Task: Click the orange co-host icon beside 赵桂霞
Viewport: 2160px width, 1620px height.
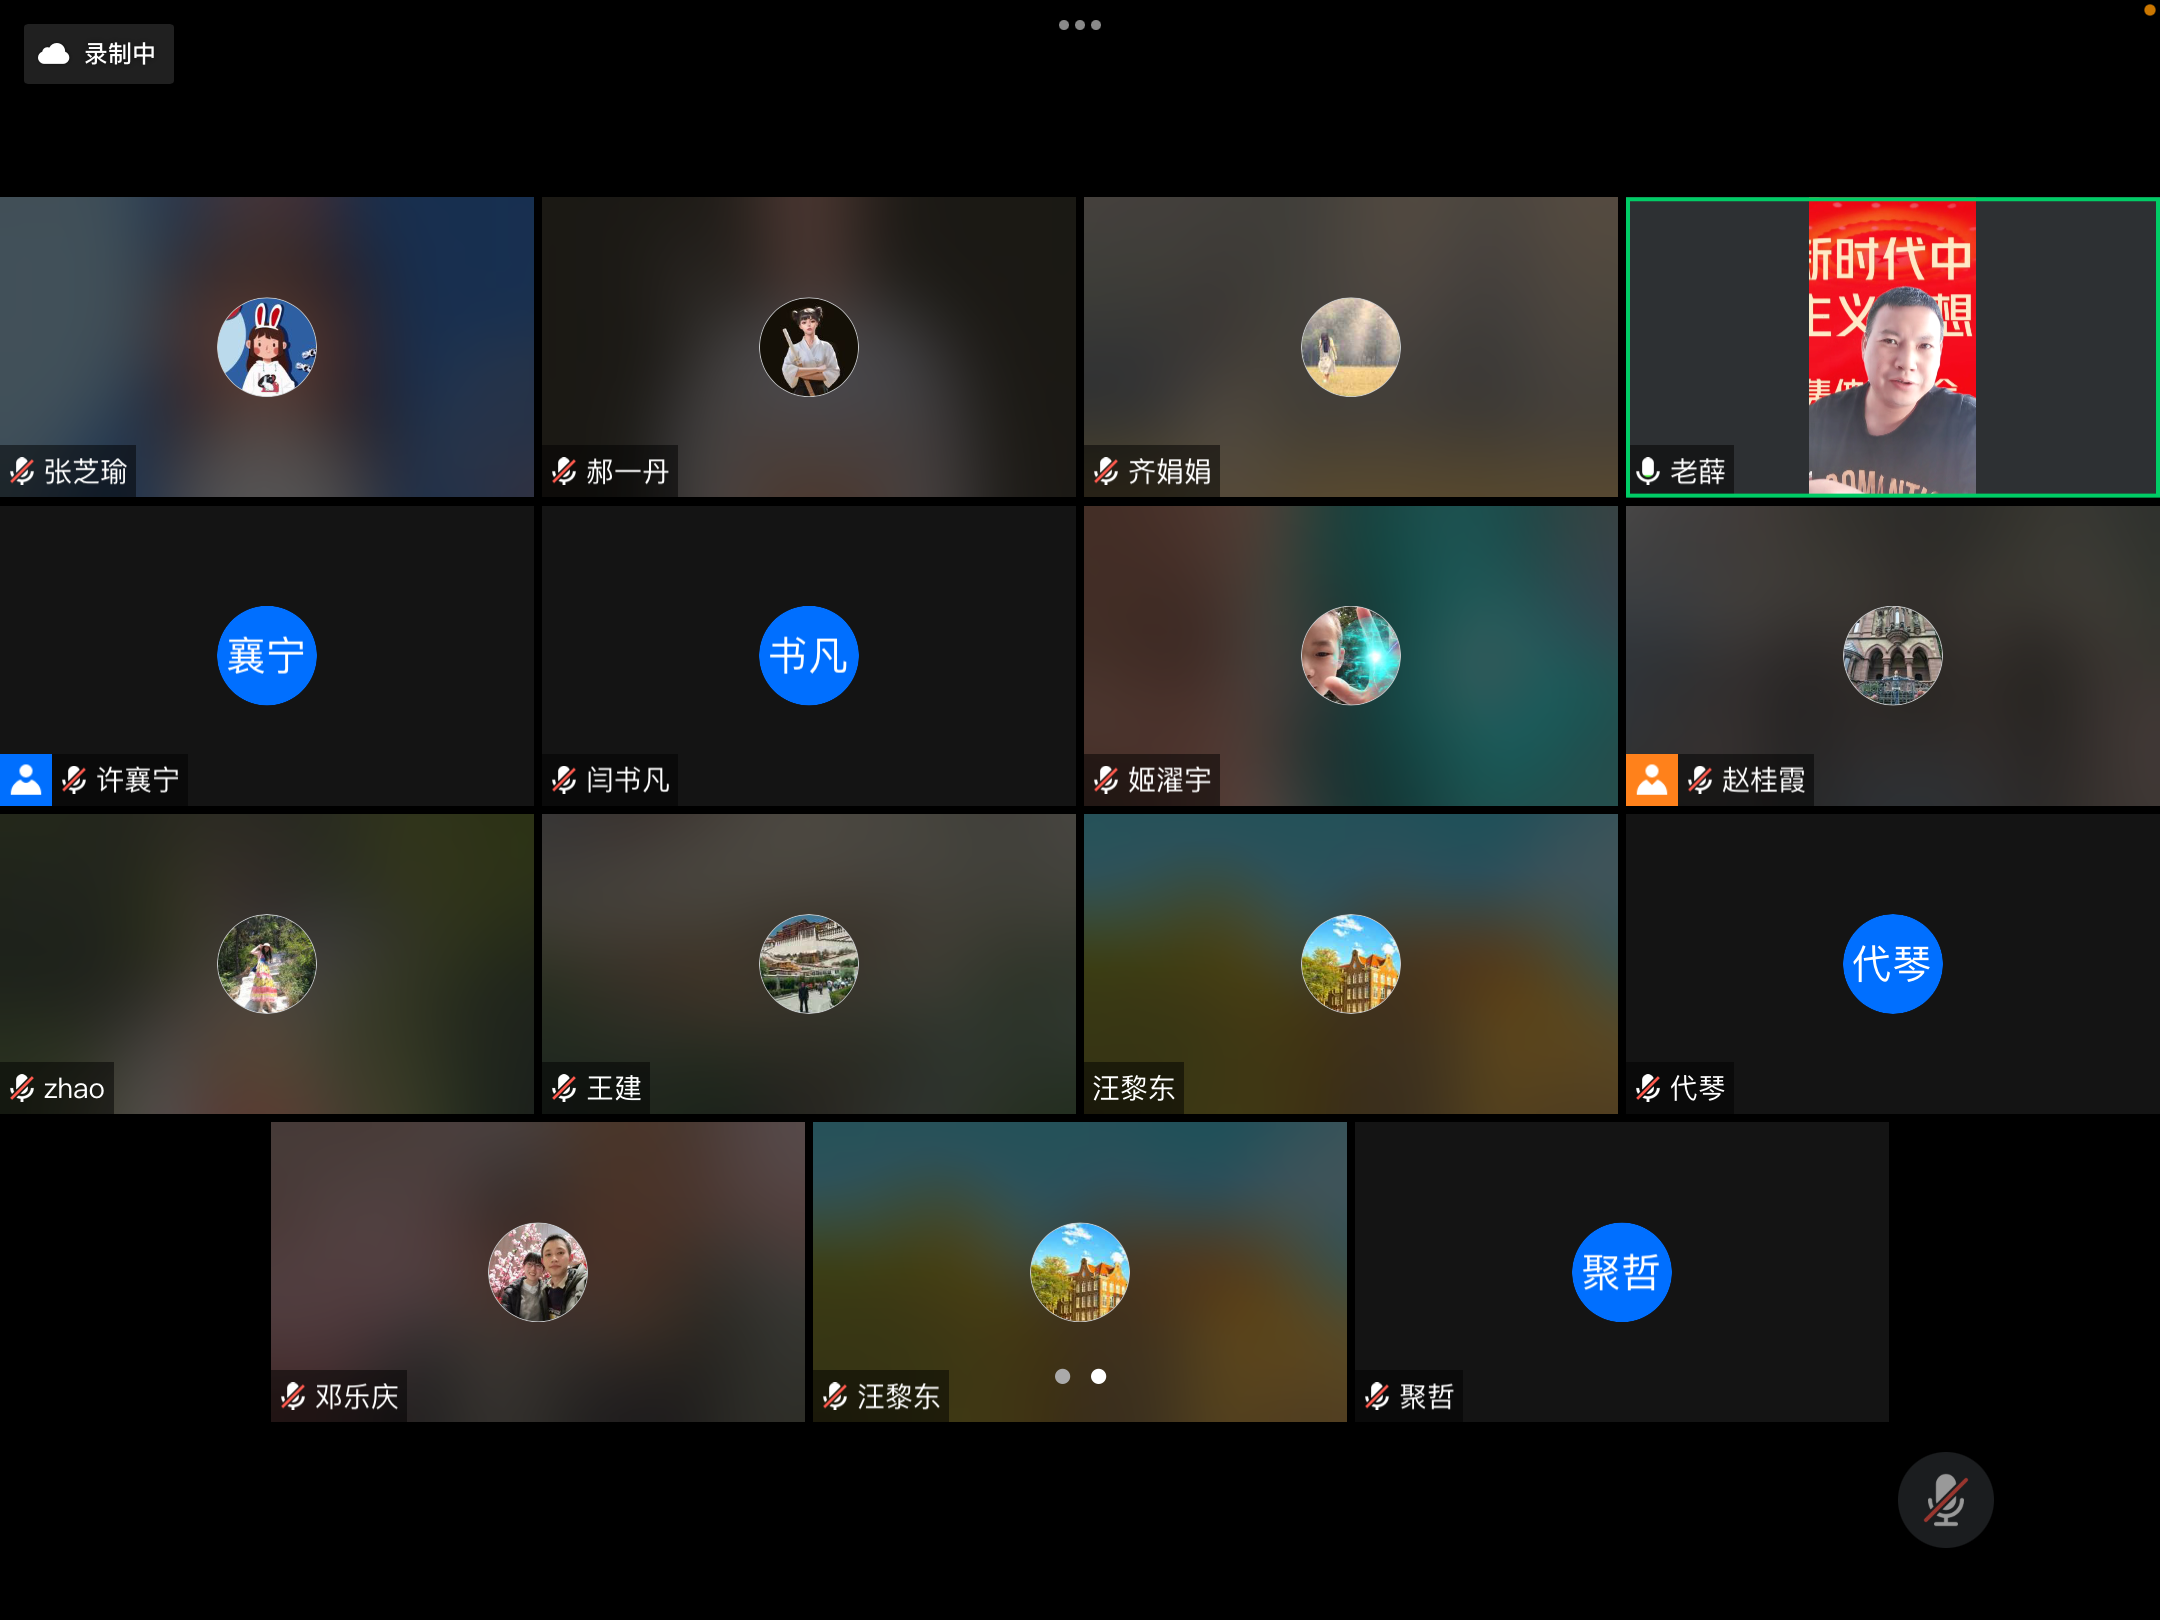Action: [1651, 780]
